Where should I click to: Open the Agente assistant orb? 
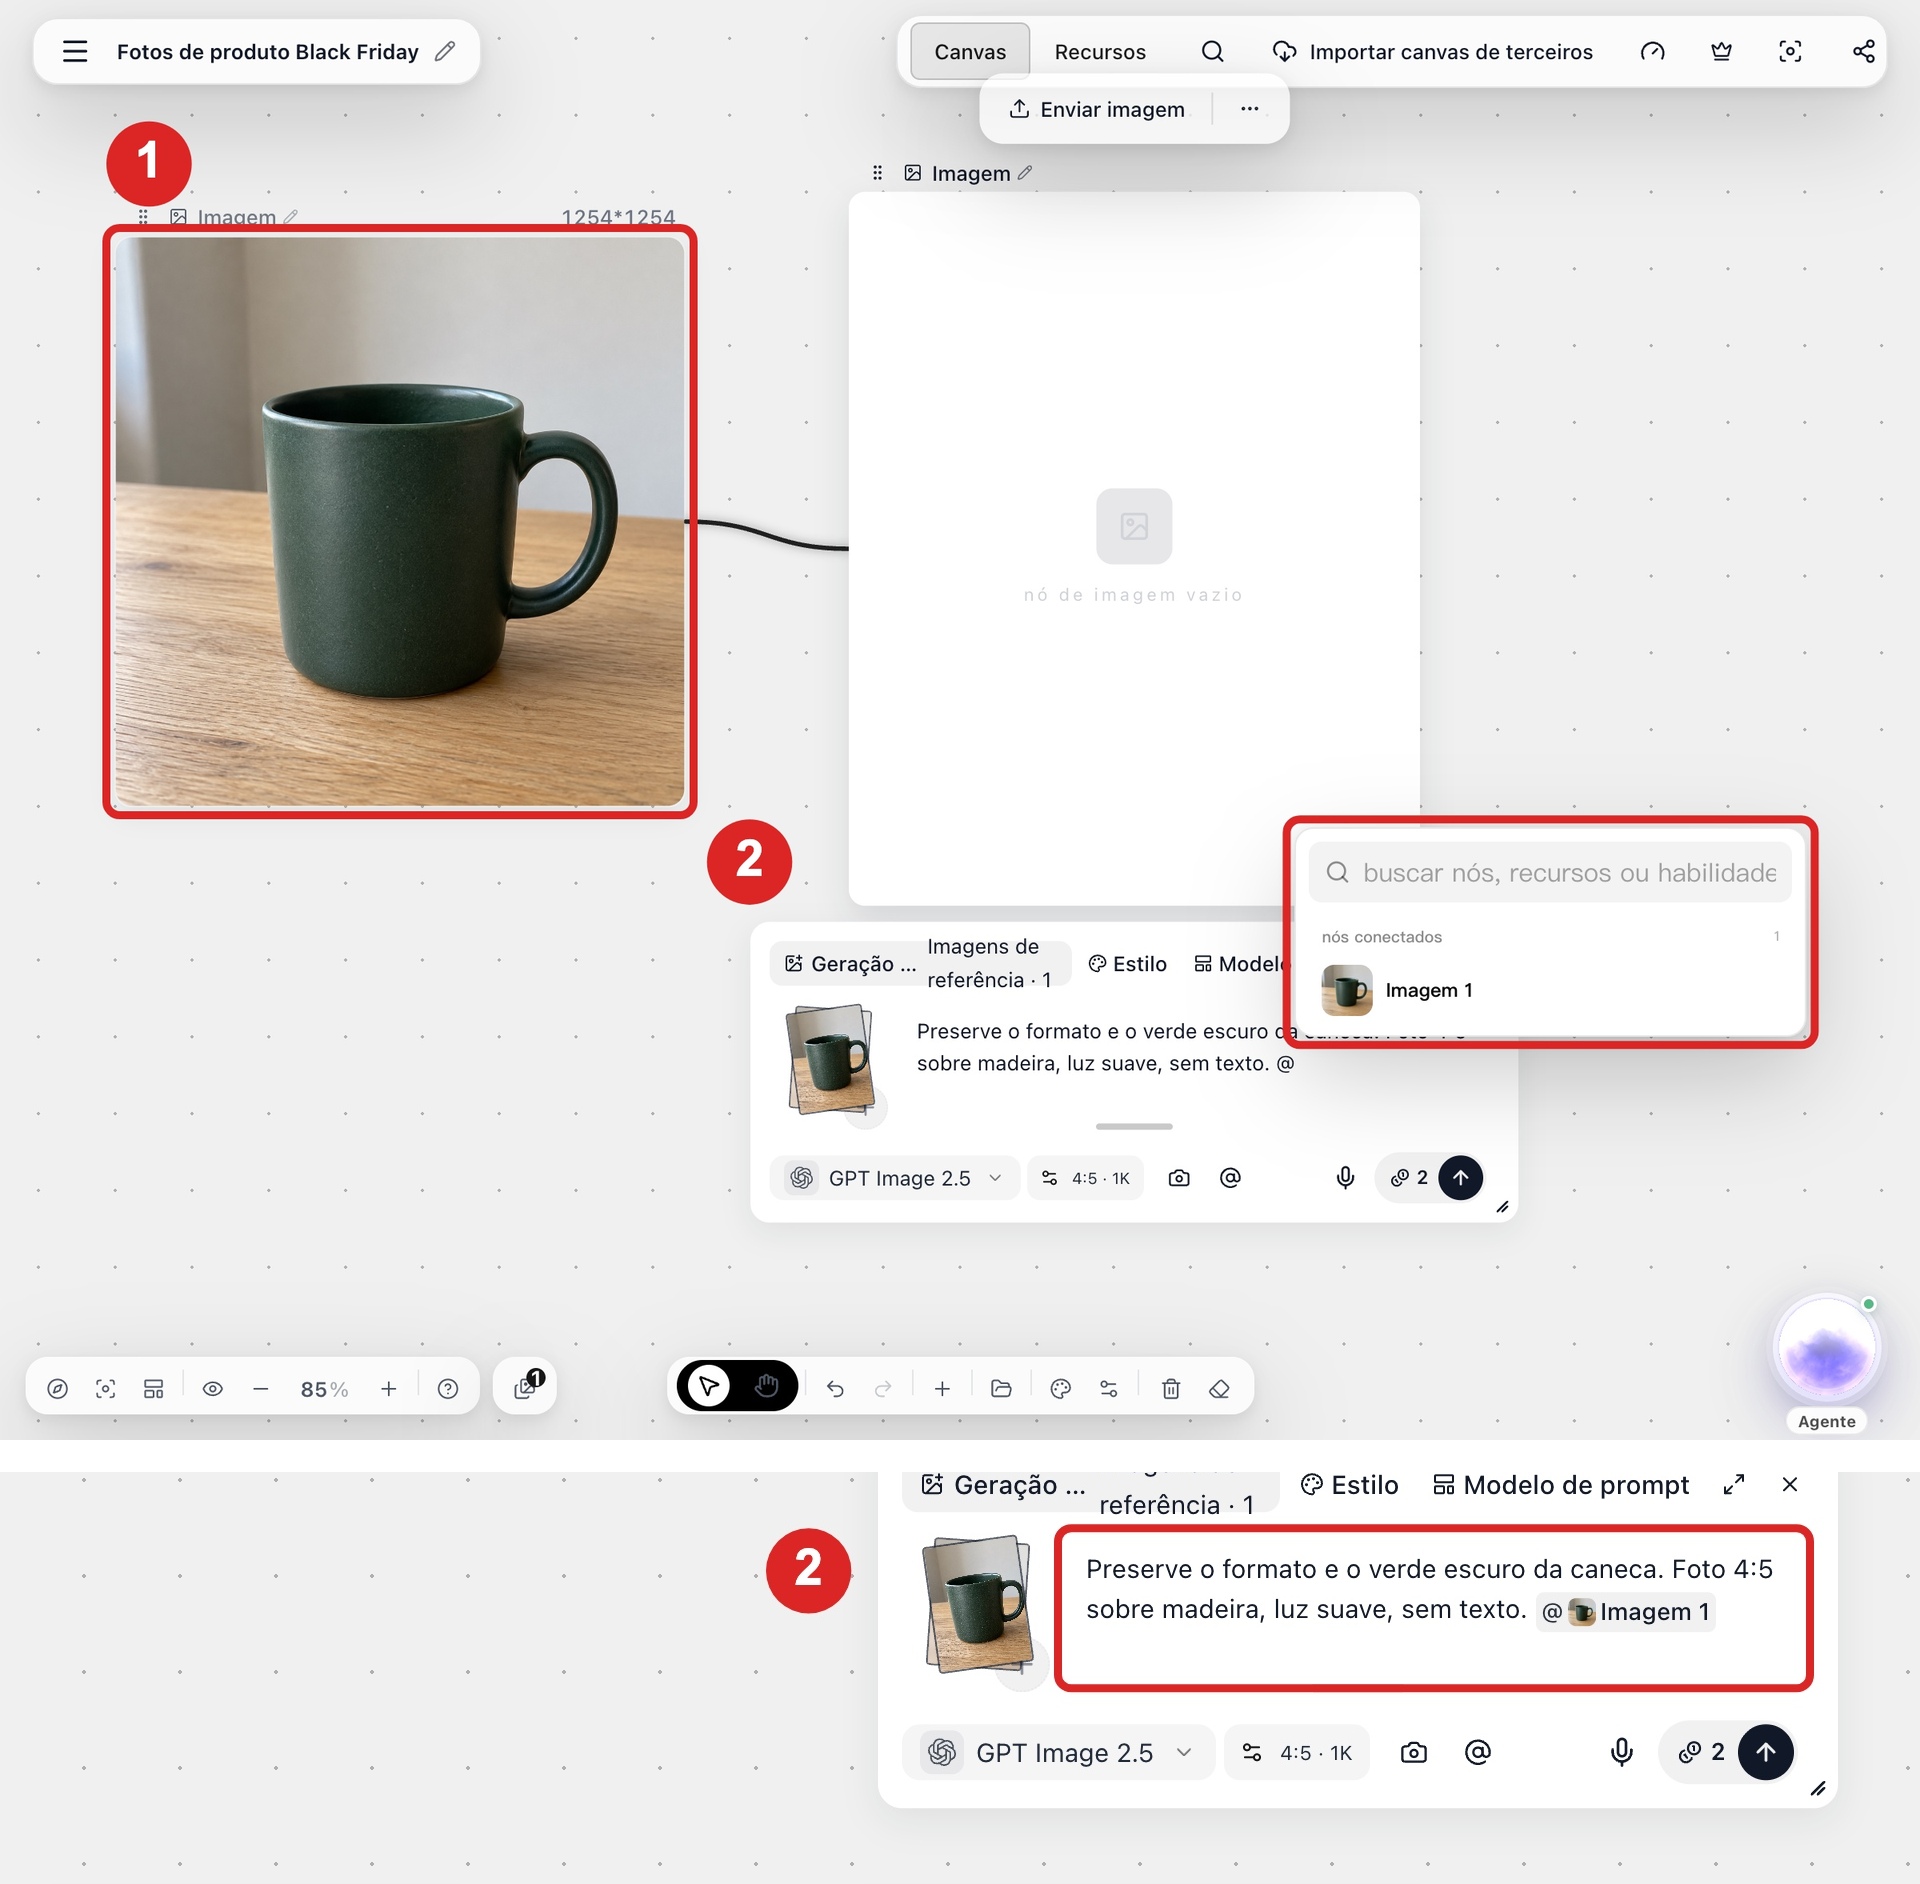(x=1826, y=1349)
